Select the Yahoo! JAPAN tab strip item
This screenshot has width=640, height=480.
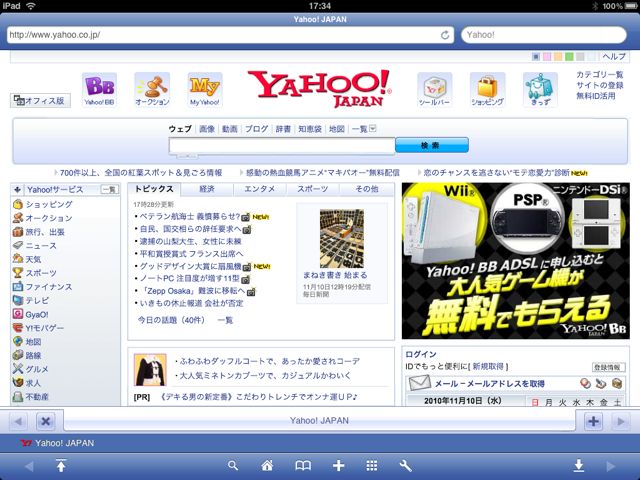click(x=319, y=421)
